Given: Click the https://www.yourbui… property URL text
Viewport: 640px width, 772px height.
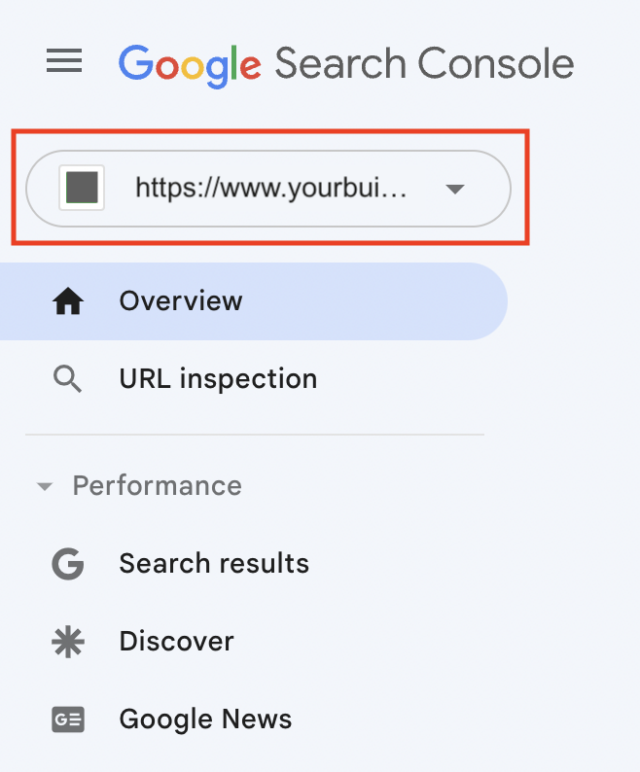Looking at the screenshot, I should coord(271,188).
